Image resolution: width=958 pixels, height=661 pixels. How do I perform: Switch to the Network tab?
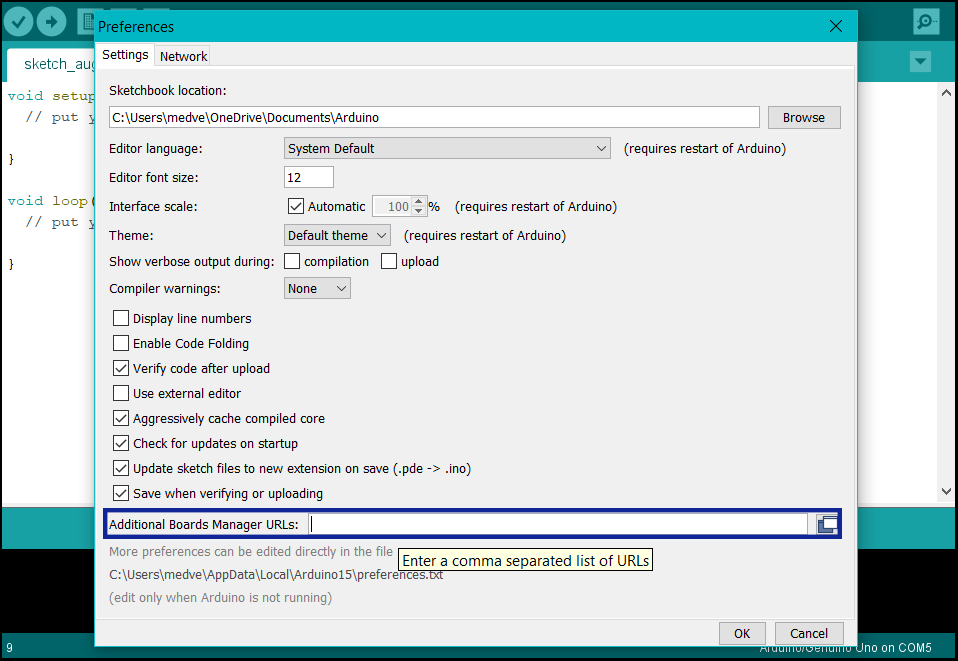point(184,56)
